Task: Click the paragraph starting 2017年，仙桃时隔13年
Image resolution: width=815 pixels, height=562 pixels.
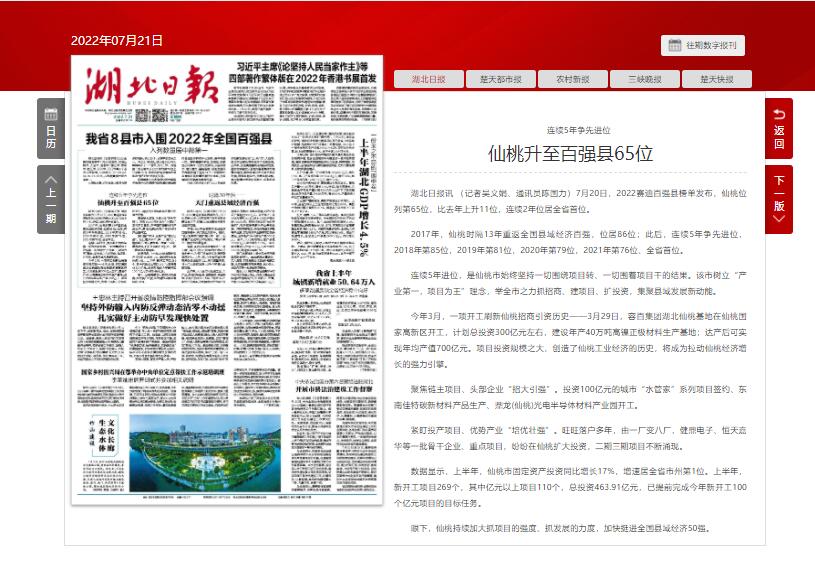Action: pos(570,242)
